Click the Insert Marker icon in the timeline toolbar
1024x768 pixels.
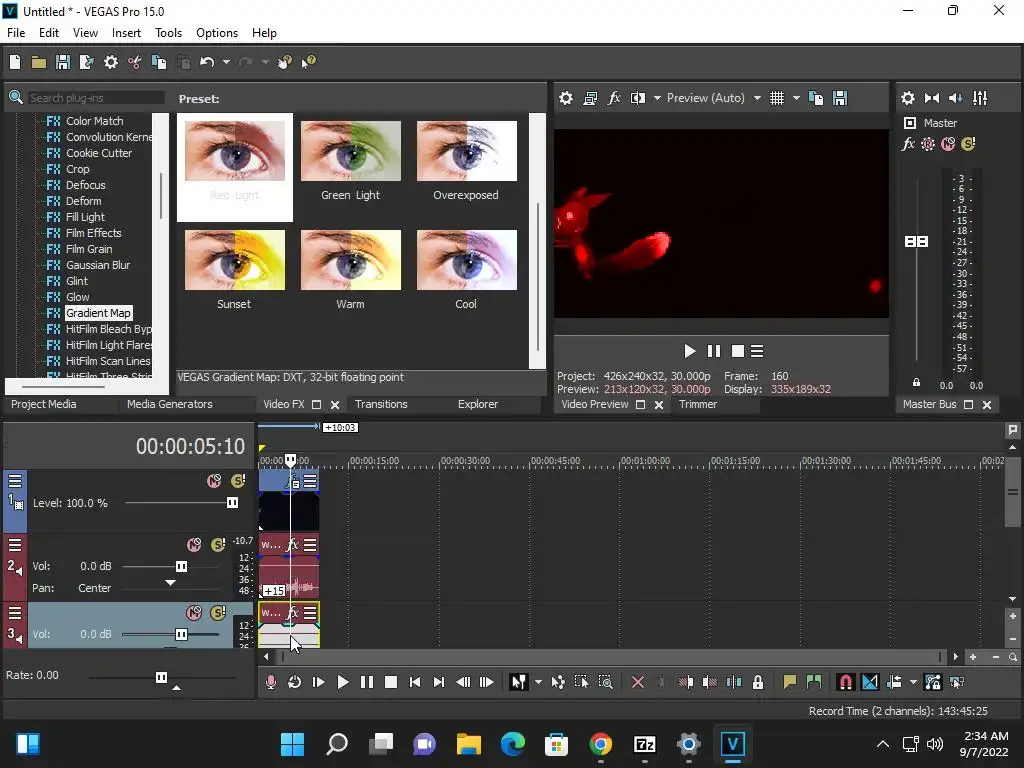(790, 682)
